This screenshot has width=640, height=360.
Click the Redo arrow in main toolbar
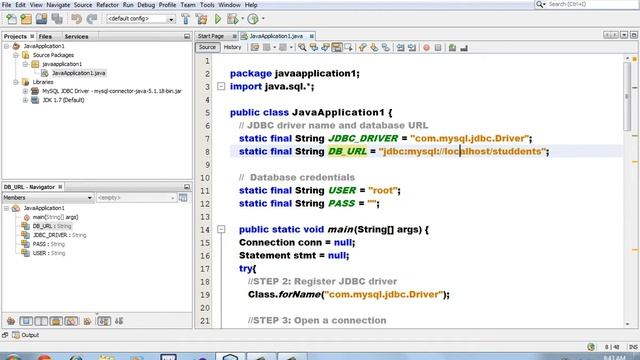pyautogui.click(x=92, y=19)
